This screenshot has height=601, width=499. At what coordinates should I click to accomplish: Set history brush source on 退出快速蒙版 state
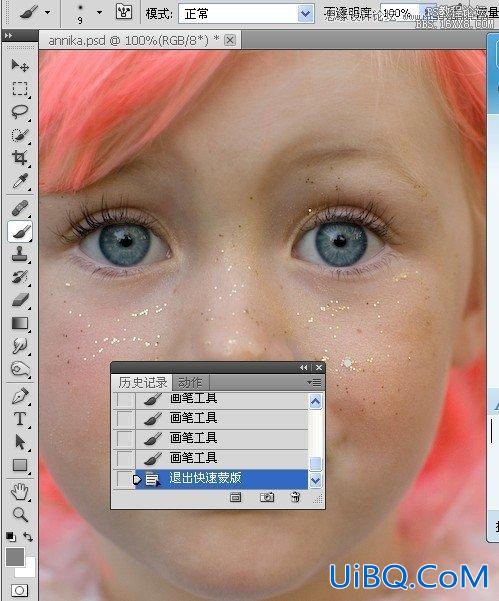[x=124, y=479]
